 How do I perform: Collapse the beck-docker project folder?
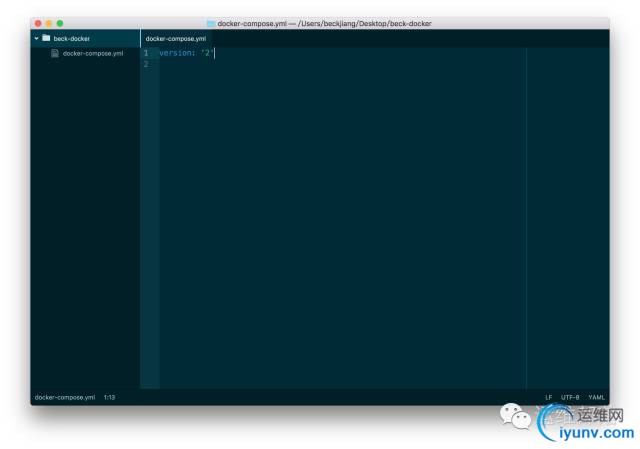click(x=36, y=38)
